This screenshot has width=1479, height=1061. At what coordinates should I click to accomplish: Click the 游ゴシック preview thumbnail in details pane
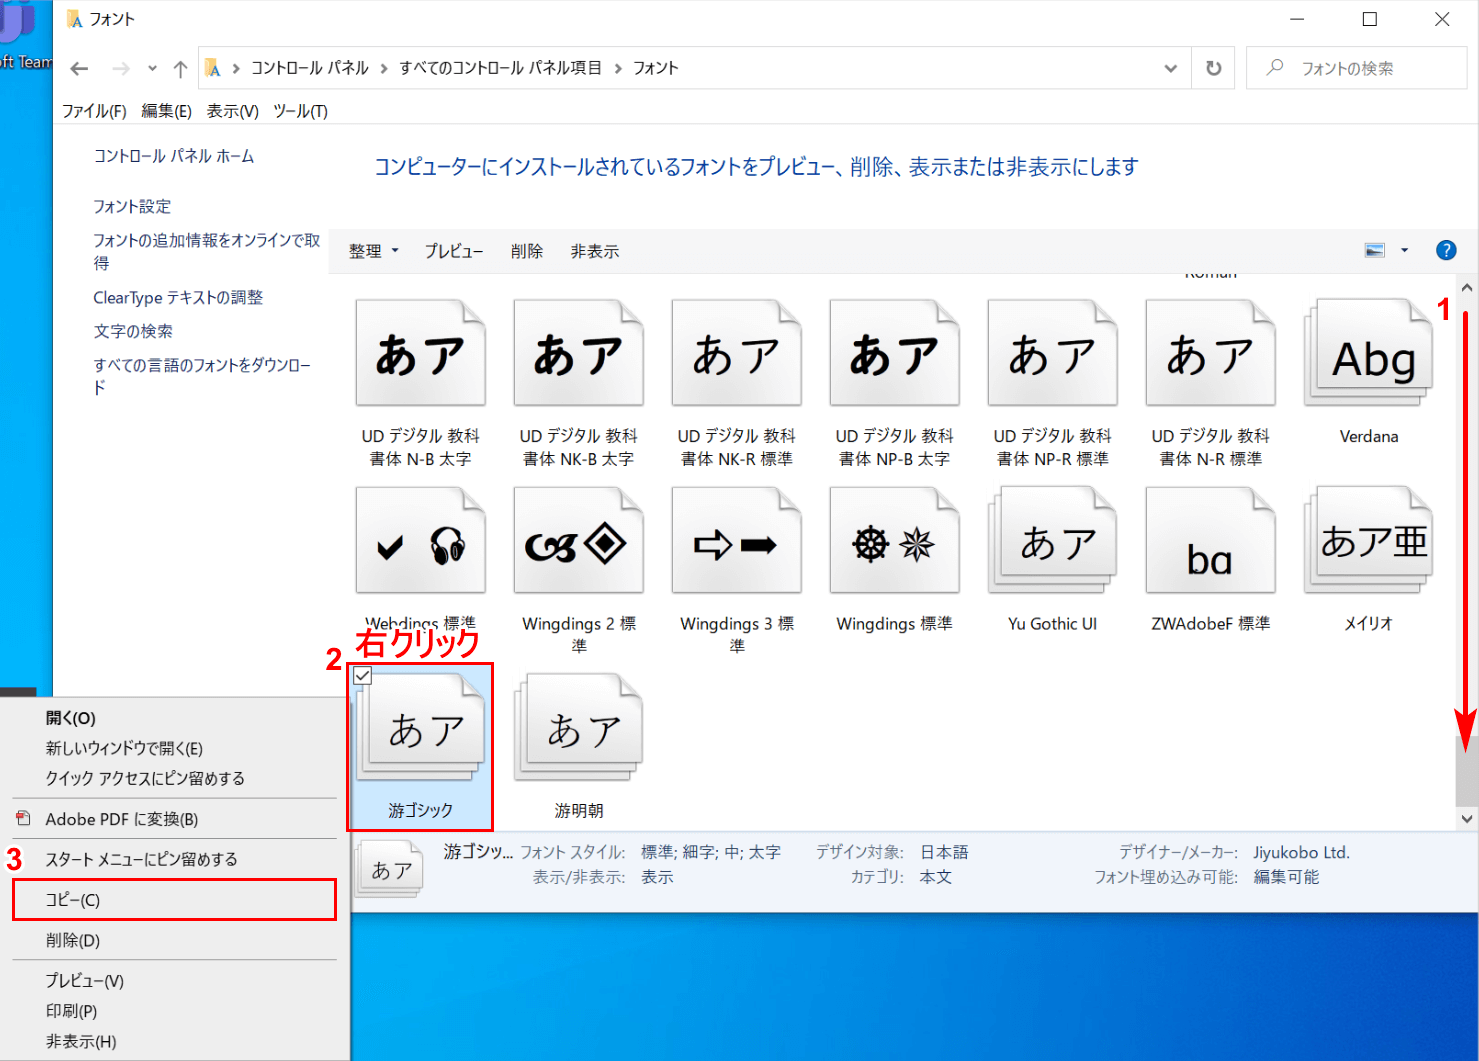[390, 868]
